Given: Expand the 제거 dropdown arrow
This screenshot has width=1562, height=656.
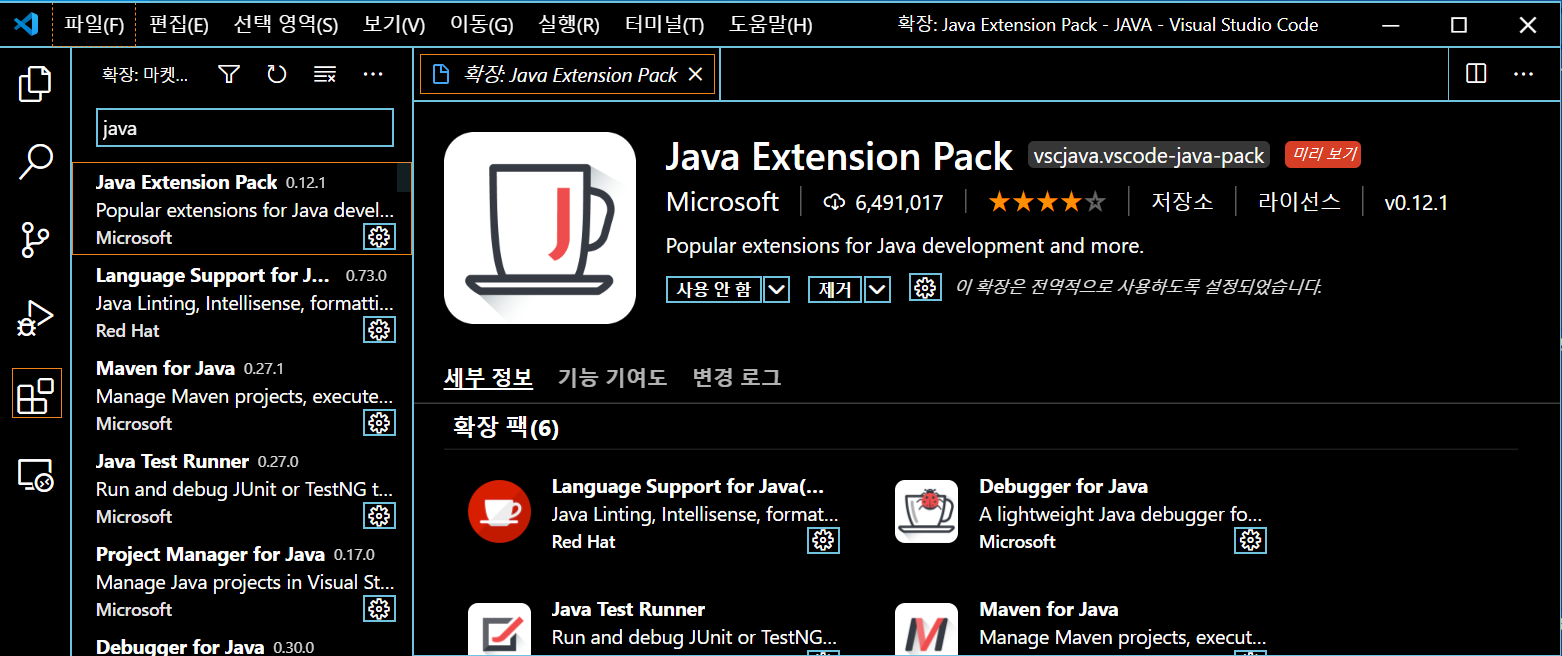Looking at the screenshot, I should [878, 290].
